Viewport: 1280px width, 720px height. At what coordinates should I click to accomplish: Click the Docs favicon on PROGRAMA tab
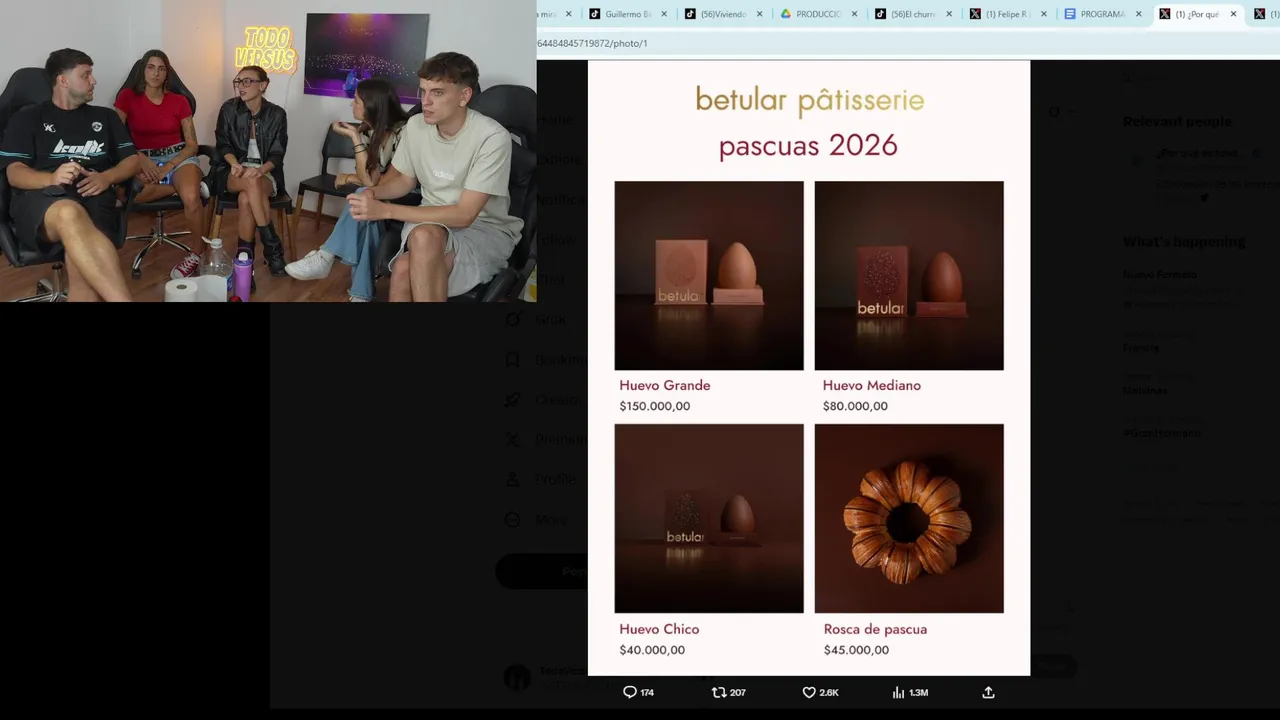(x=1070, y=14)
